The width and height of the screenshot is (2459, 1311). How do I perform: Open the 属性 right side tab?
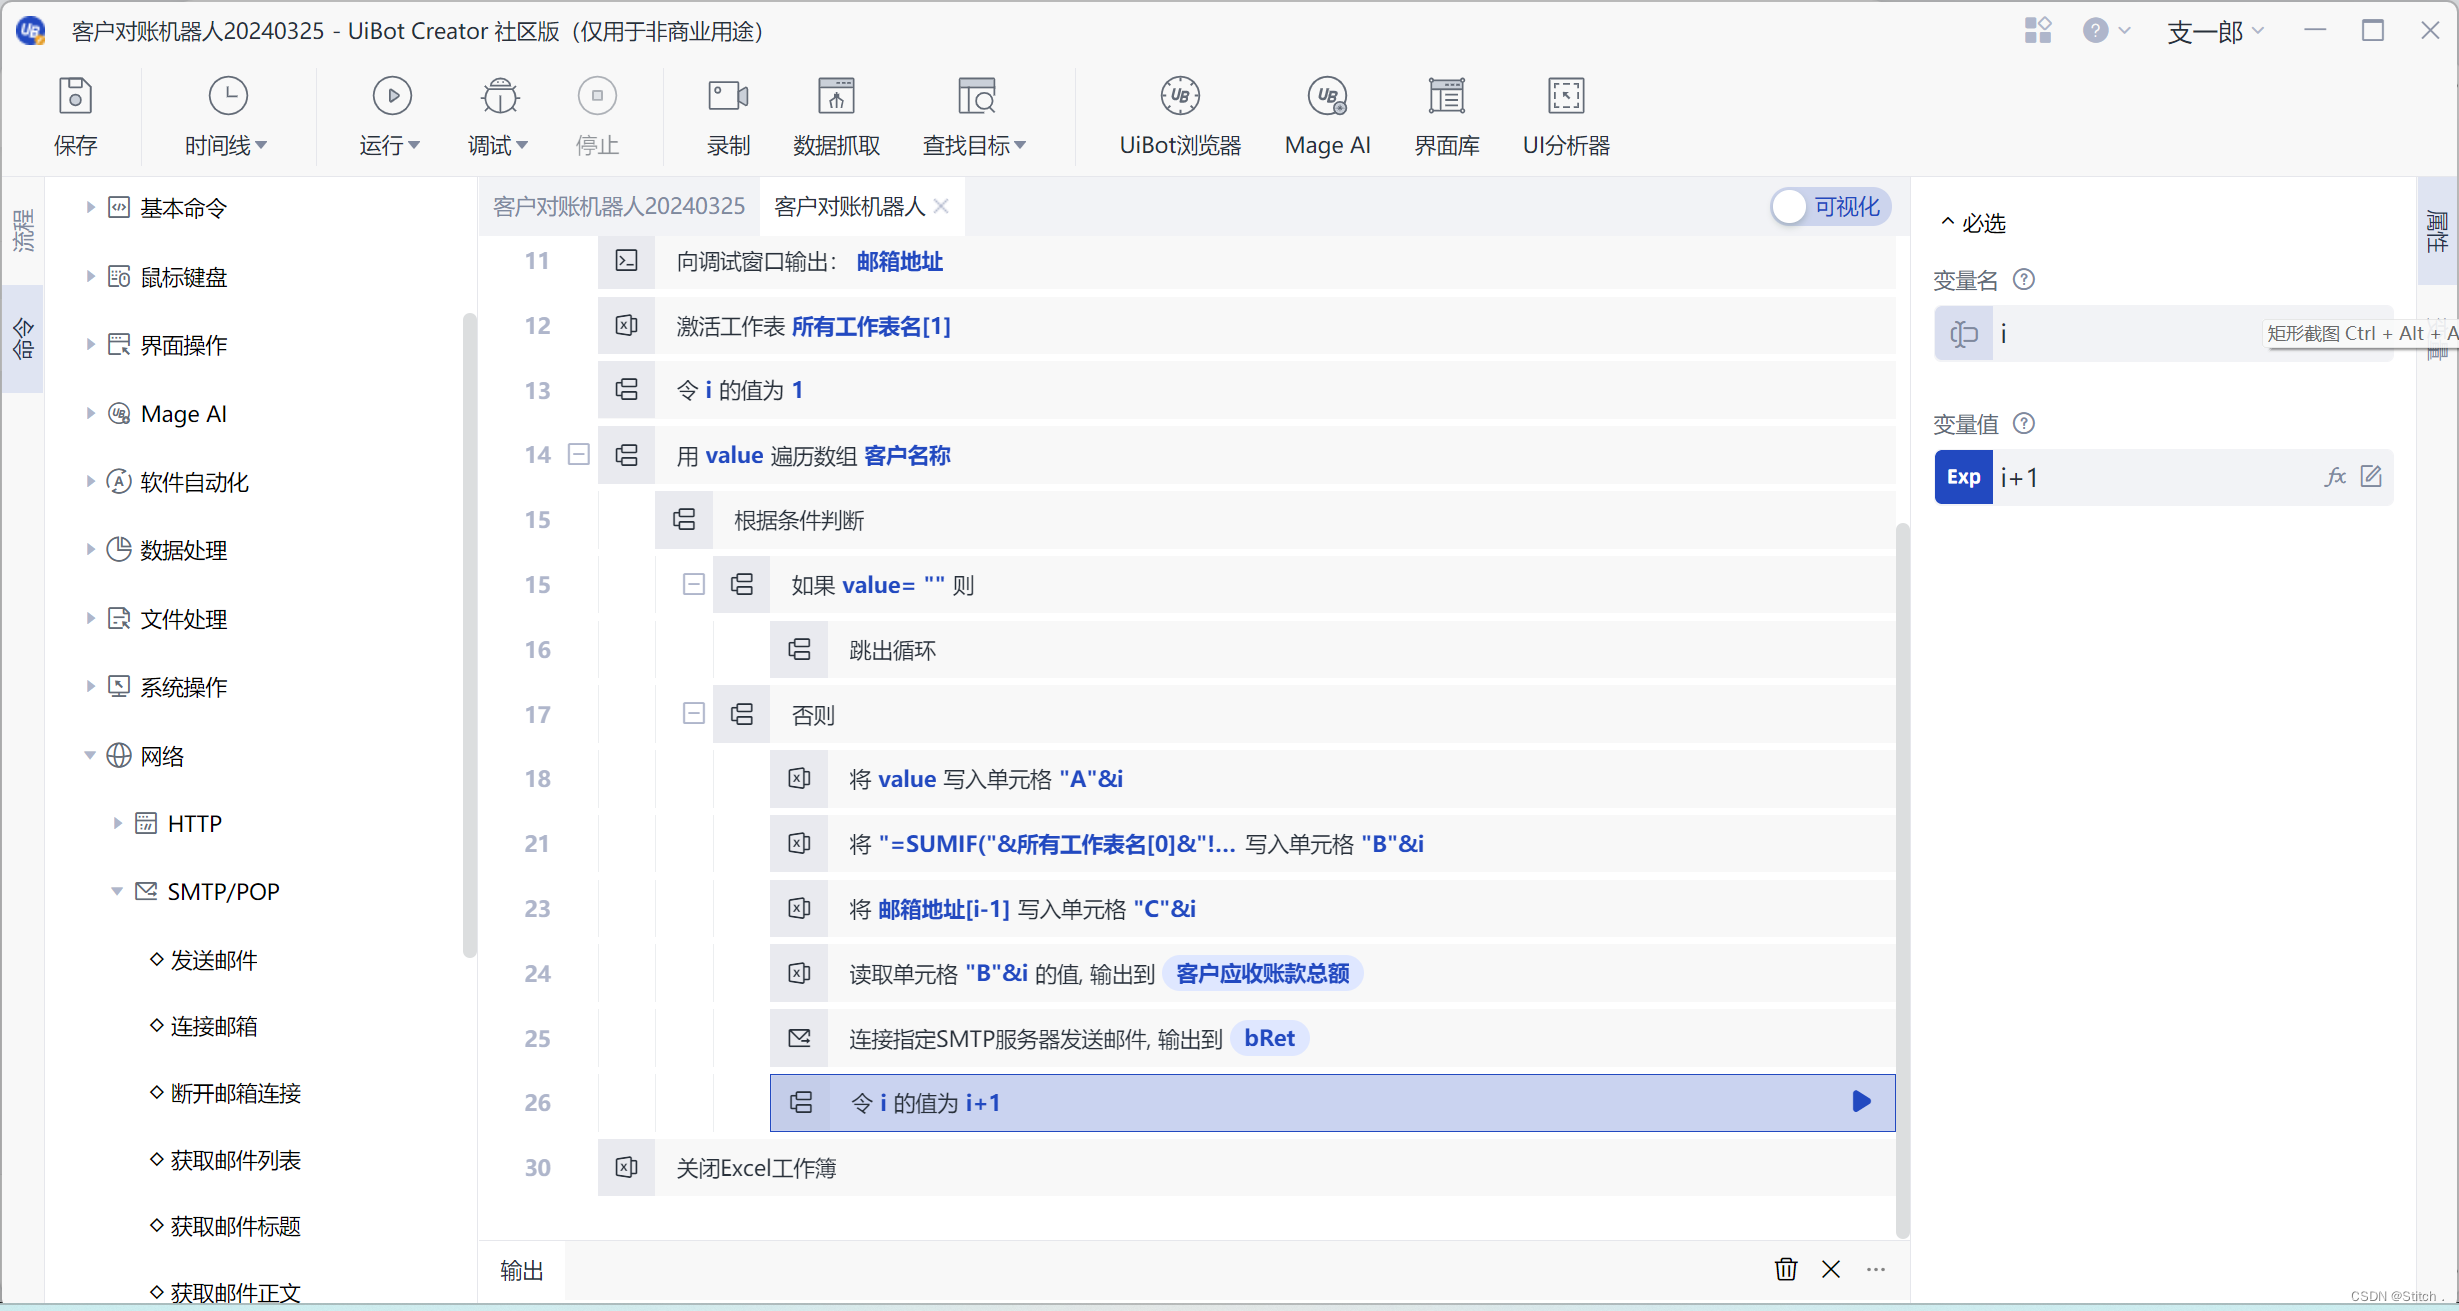(x=2437, y=232)
